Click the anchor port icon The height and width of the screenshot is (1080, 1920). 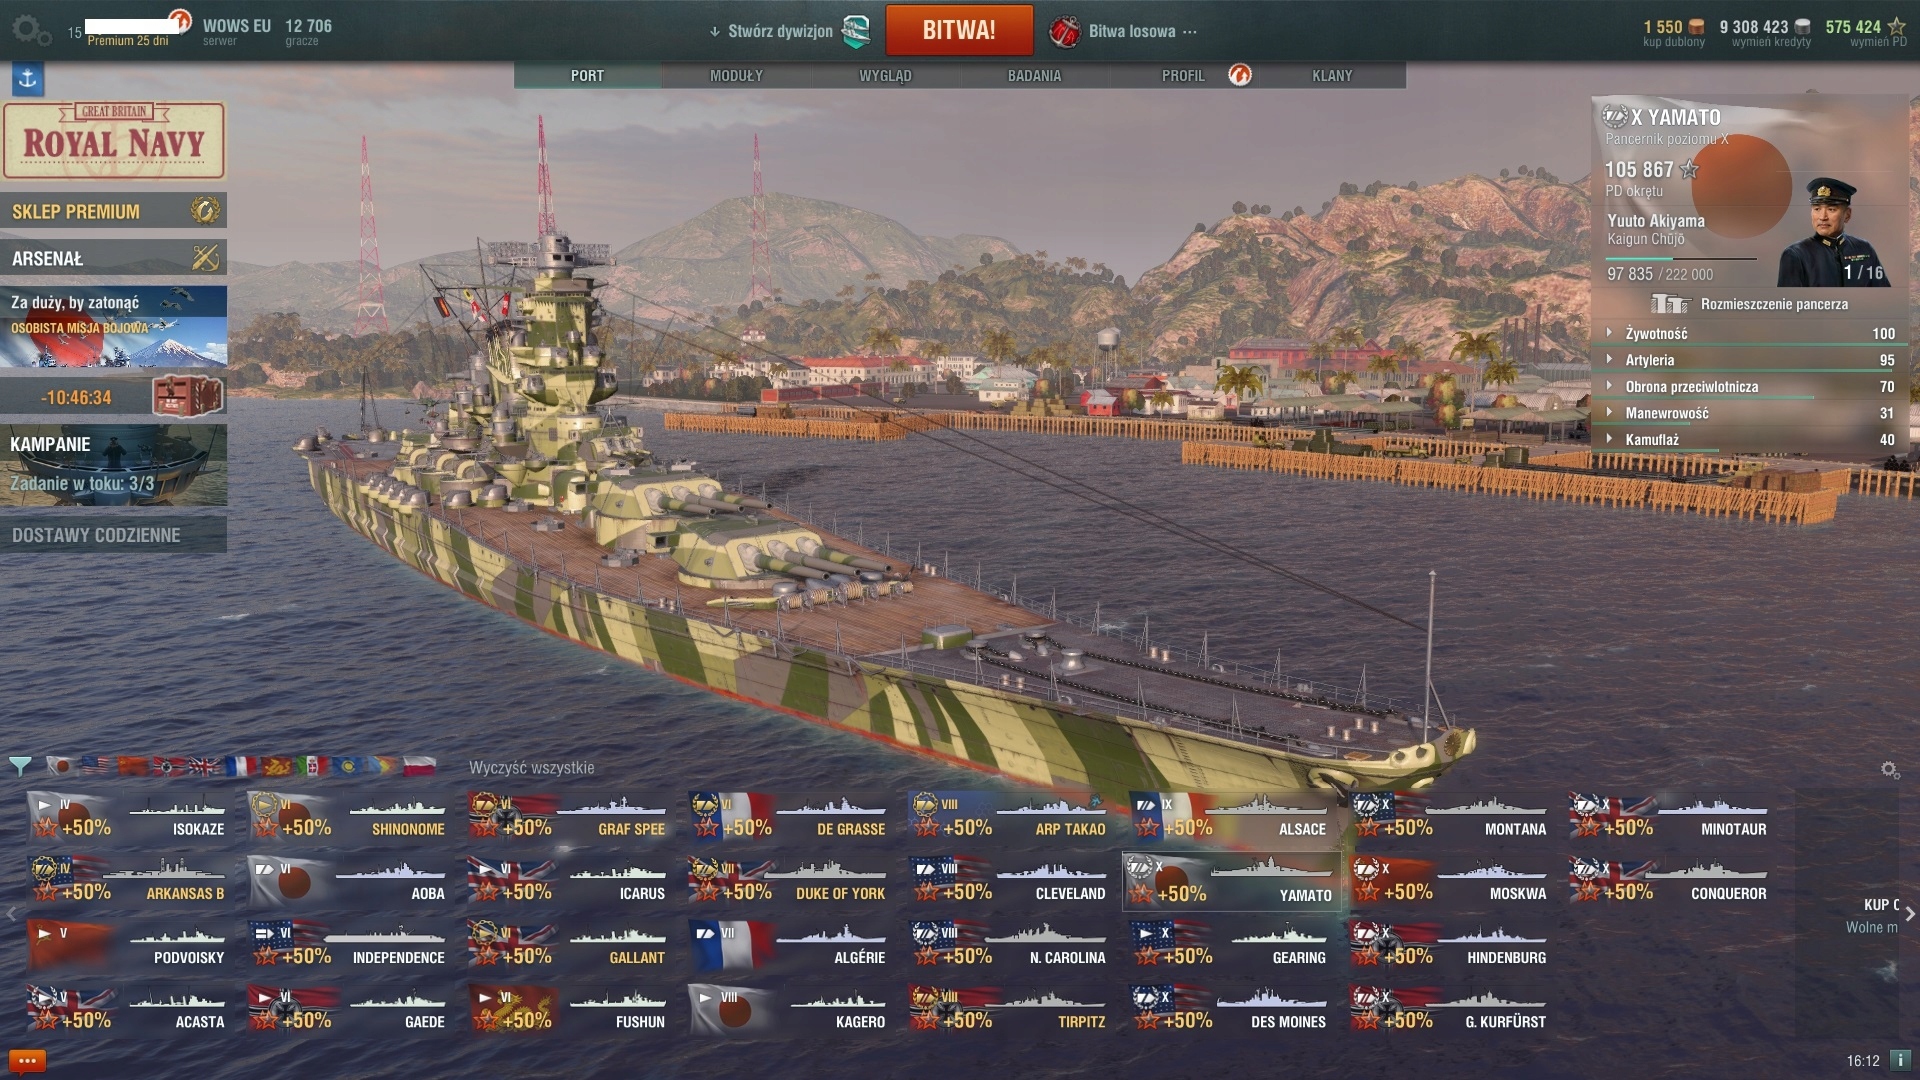tap(27, 79)
